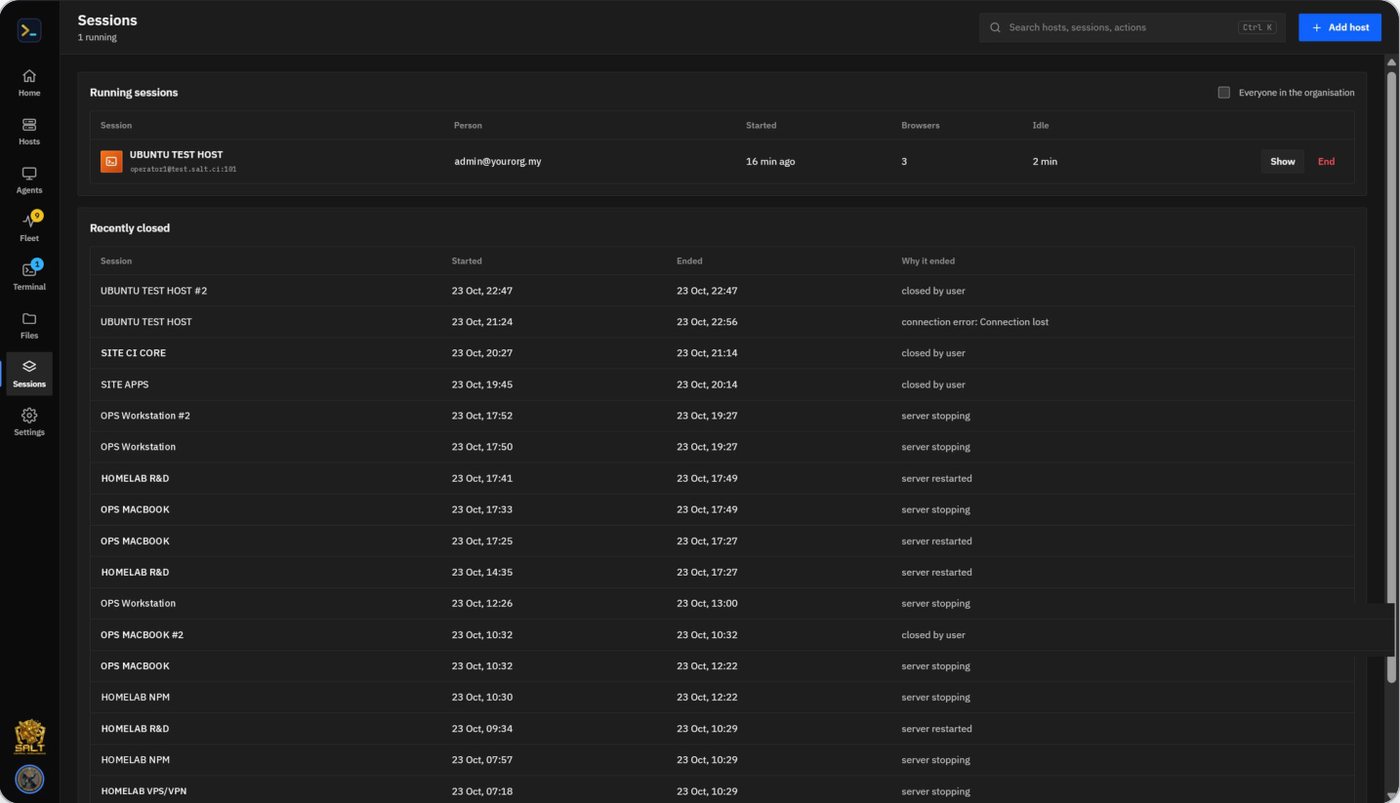Open the Terminal sidebar item
1400x803 pixels.
(29, 277)
